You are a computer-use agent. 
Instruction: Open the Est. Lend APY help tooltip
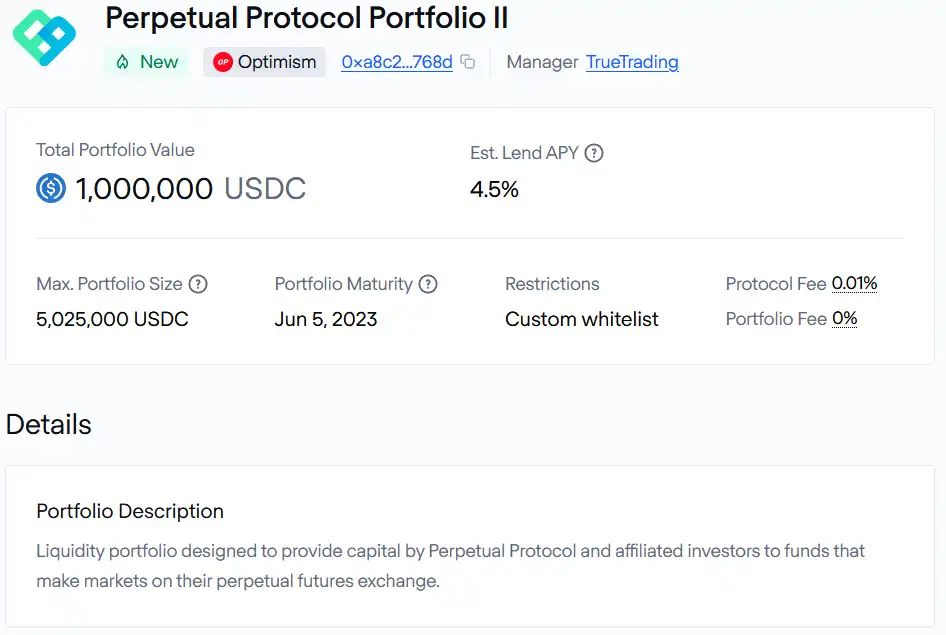(594, 153)
